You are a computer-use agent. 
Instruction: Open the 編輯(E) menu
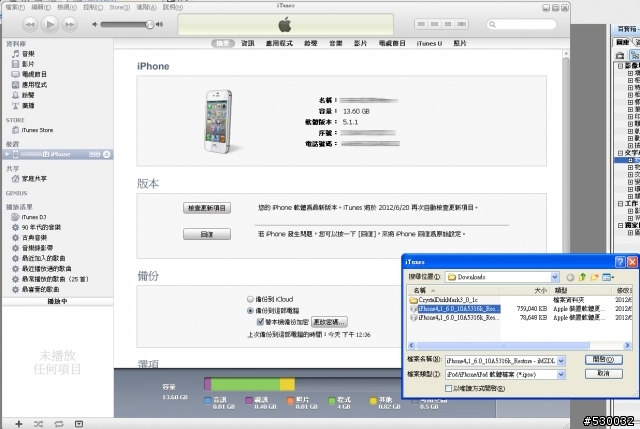[x=41, y=7]
